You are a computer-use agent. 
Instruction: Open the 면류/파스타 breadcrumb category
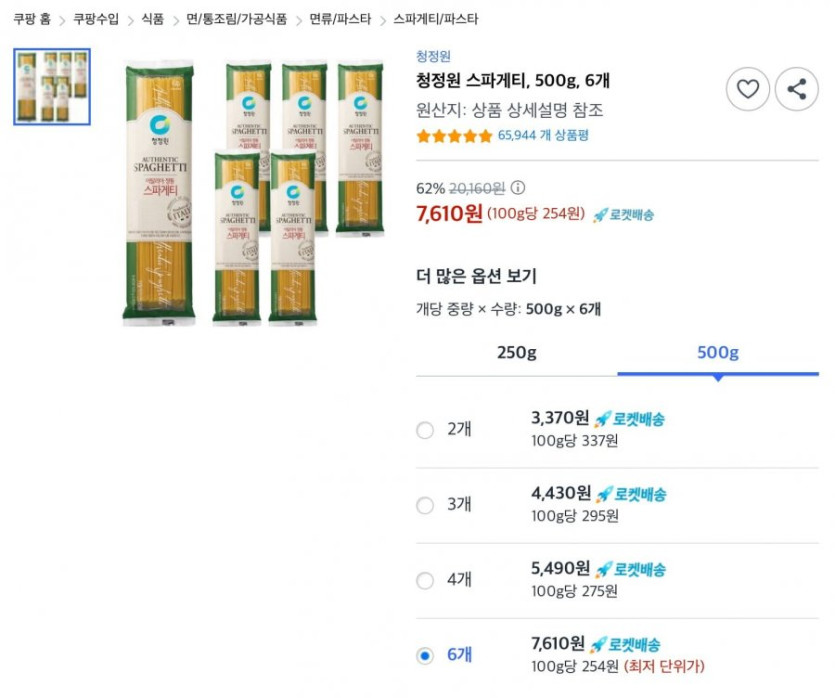tap(340, 19)
